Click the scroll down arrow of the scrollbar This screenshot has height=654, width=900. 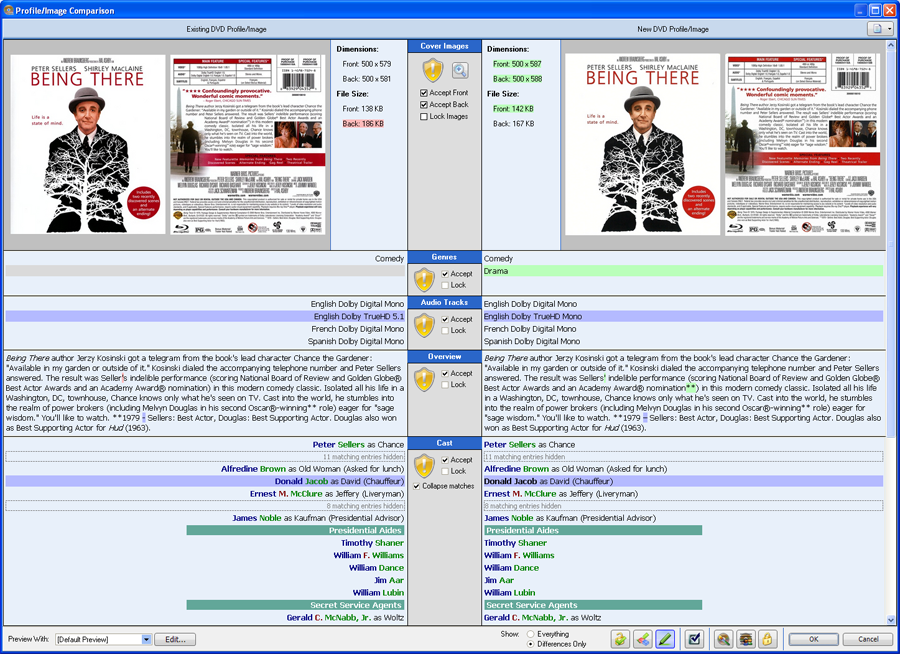tap(891, 619)
